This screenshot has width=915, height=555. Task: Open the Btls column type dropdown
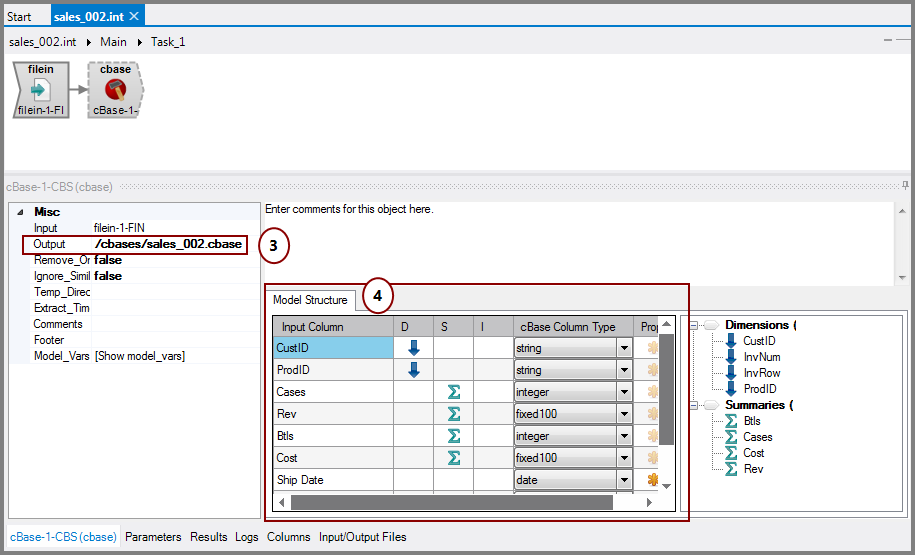[624, 436]
